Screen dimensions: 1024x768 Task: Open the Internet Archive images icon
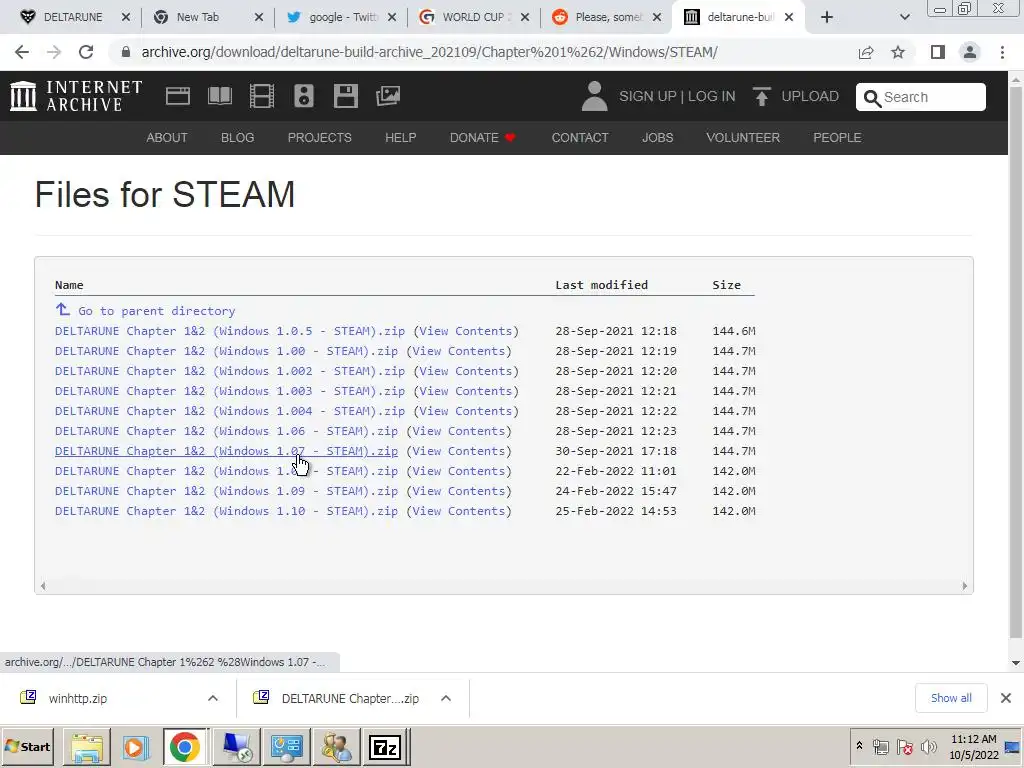click(388, 96)
